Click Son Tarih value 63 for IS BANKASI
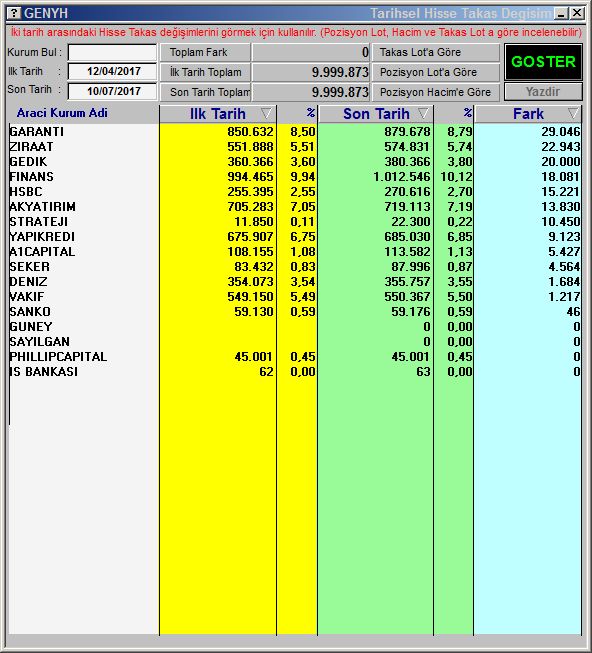 [423, 372]
